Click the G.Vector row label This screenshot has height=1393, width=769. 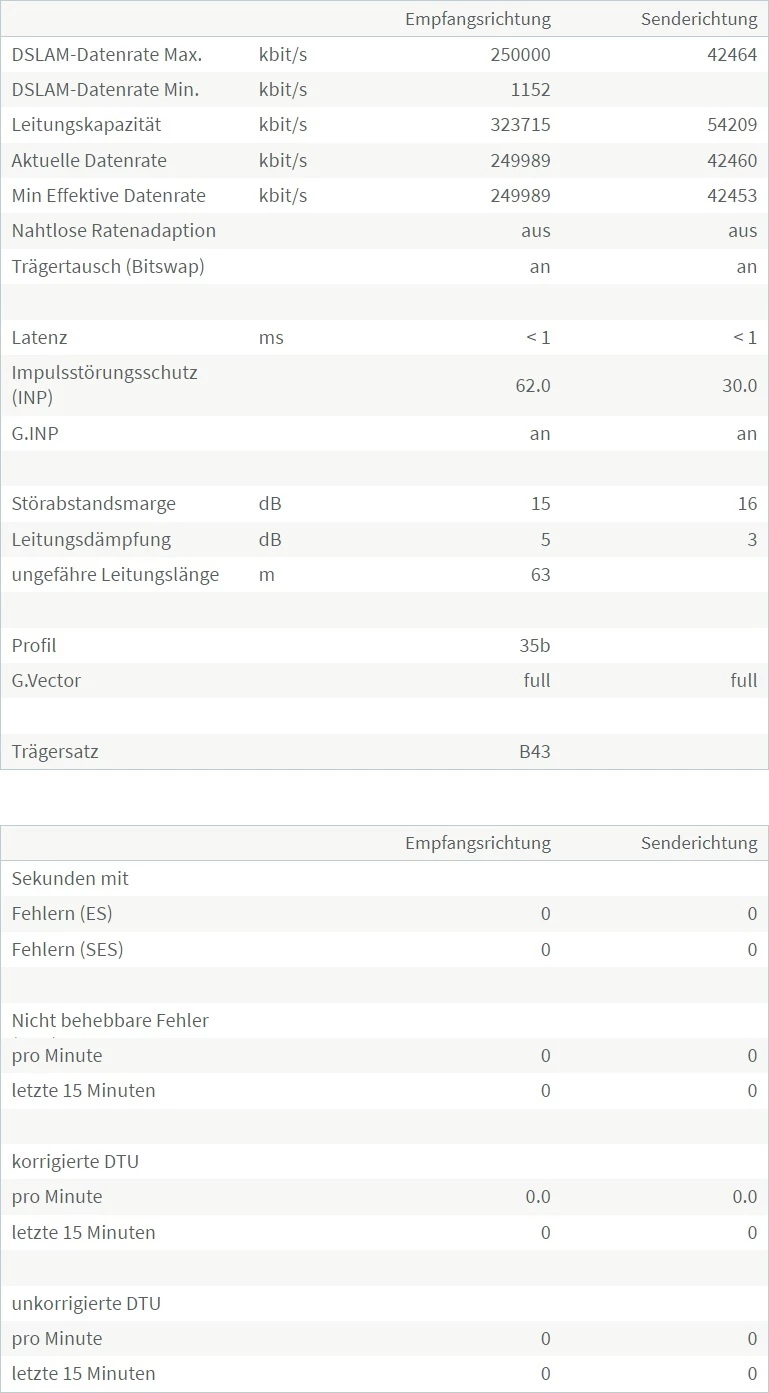click(x=46, y=681)
